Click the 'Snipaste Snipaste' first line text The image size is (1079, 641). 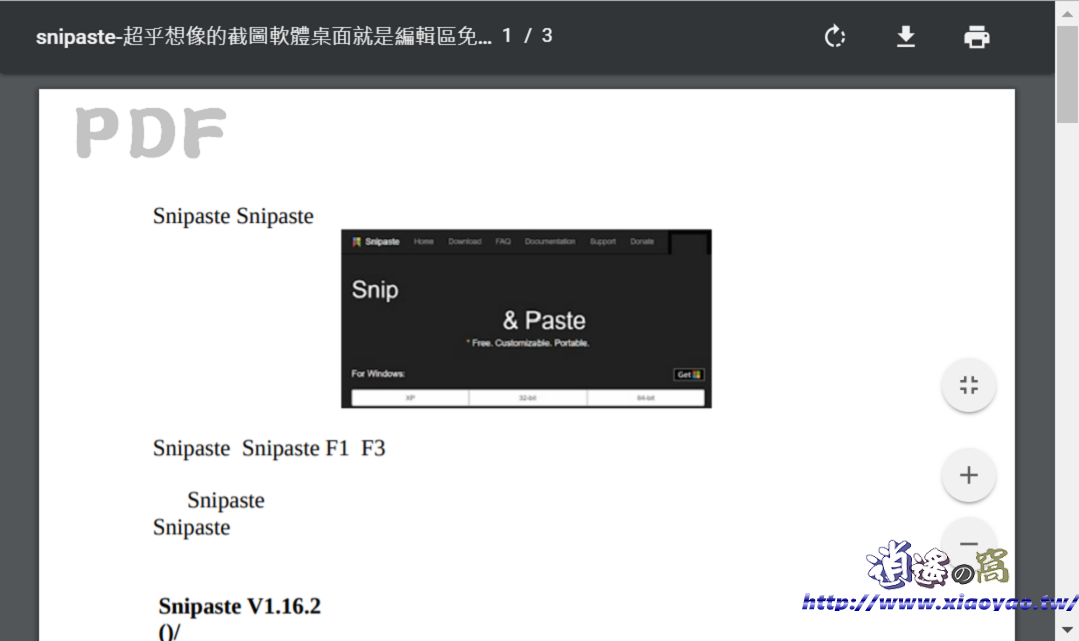click(x=233, y=216)
